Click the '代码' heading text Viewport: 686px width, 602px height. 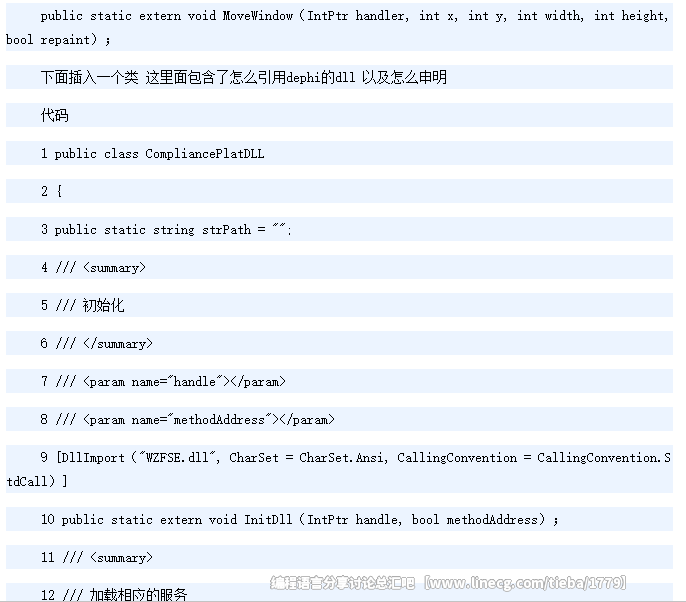[54, 116]
